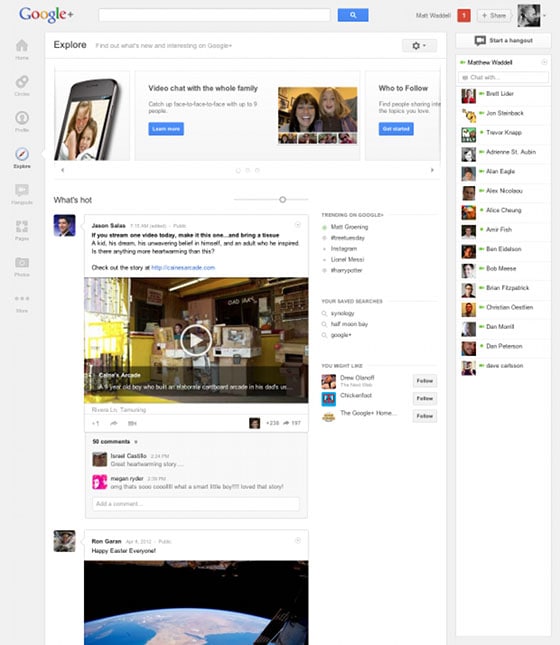The image size is (560, 645).
Task: Select trending topic Matt Groening
Action: (349, 227)
